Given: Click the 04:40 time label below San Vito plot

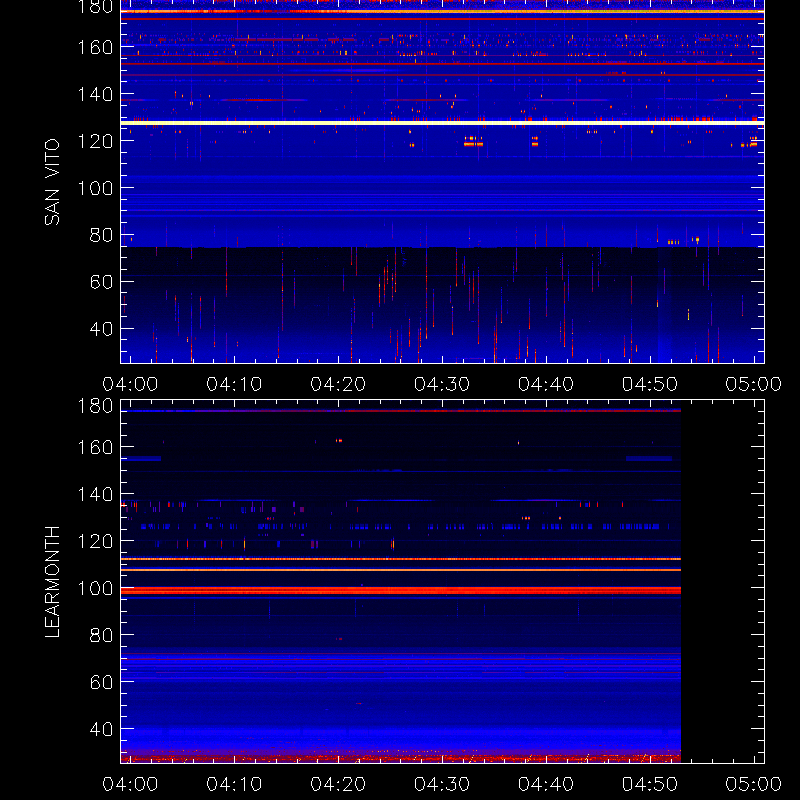Looking at the screenshot, I should tap(546, 384).
